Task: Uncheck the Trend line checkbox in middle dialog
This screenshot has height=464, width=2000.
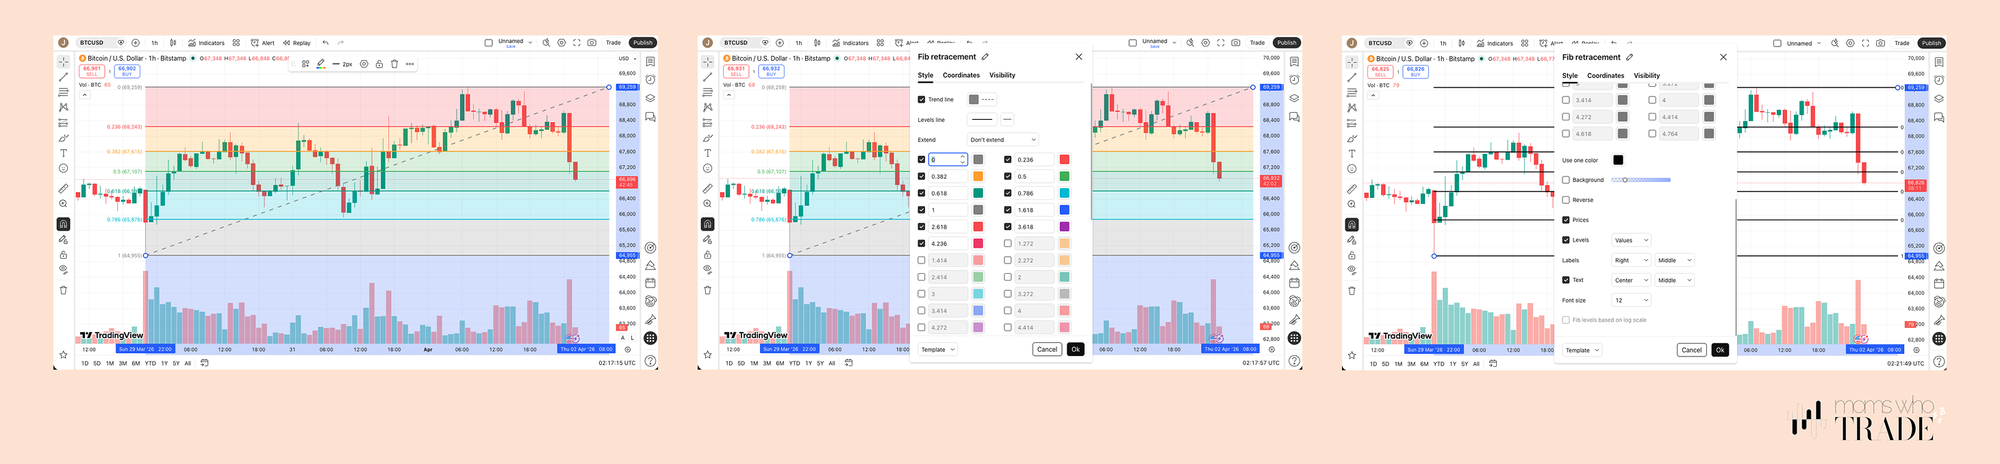Action: [x=921, y=100]
